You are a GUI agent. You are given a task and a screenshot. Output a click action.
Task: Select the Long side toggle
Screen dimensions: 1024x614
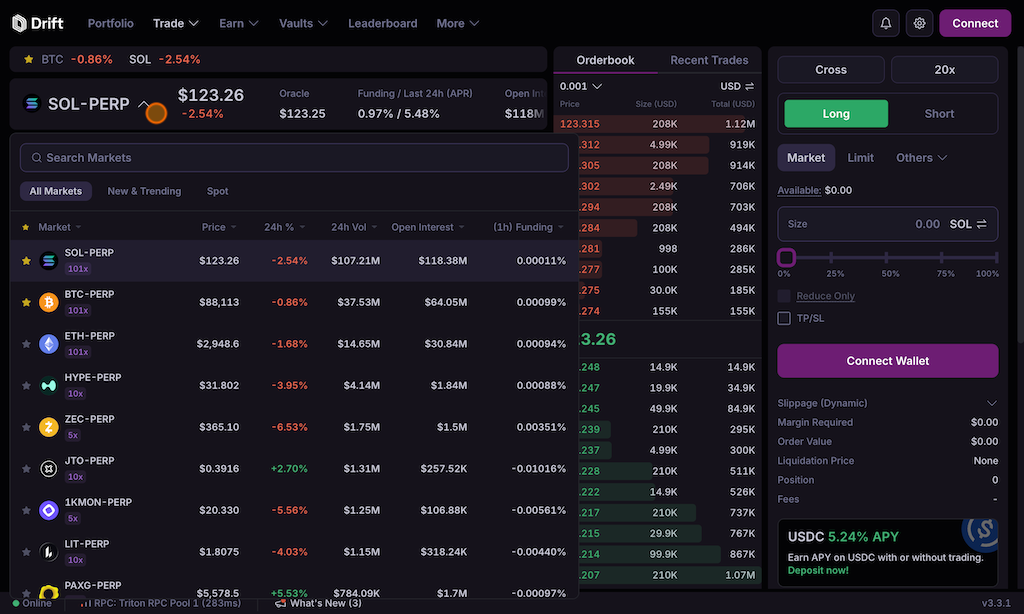(x=835, y=114)
